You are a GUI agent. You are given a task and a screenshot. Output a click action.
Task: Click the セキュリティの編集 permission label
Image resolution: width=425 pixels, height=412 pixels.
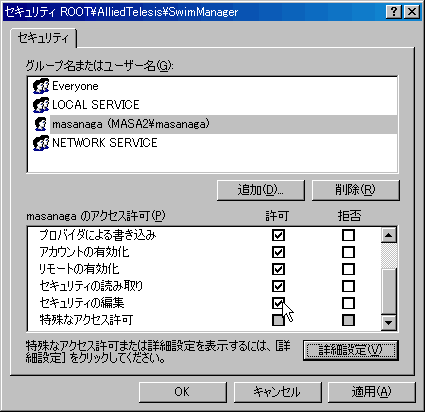click(82, 303)
